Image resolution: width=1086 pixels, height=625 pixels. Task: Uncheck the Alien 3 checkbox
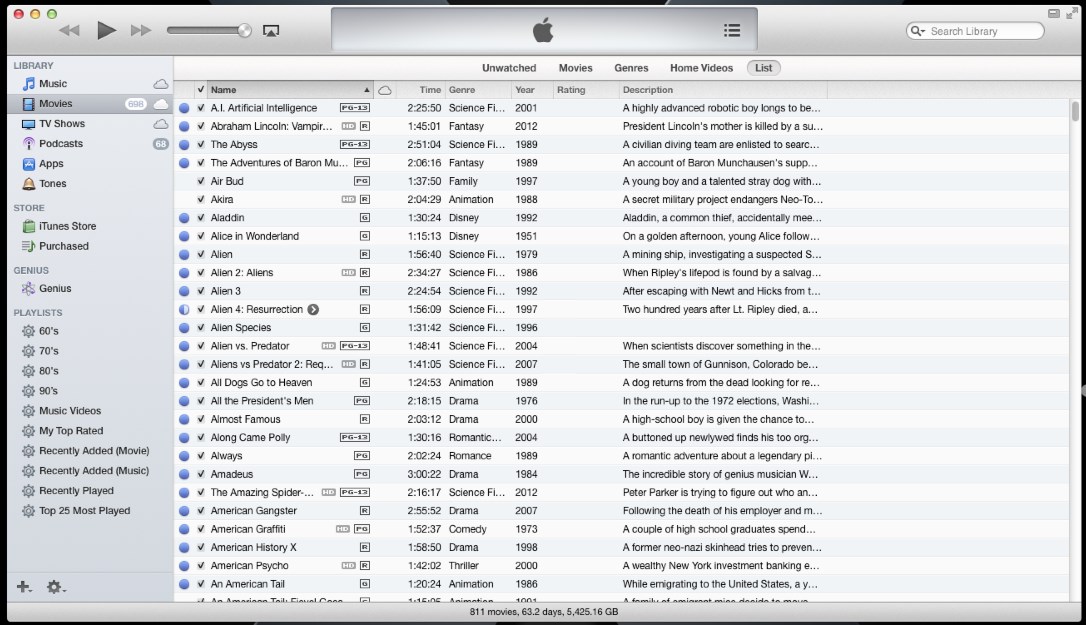pos(201,292)
